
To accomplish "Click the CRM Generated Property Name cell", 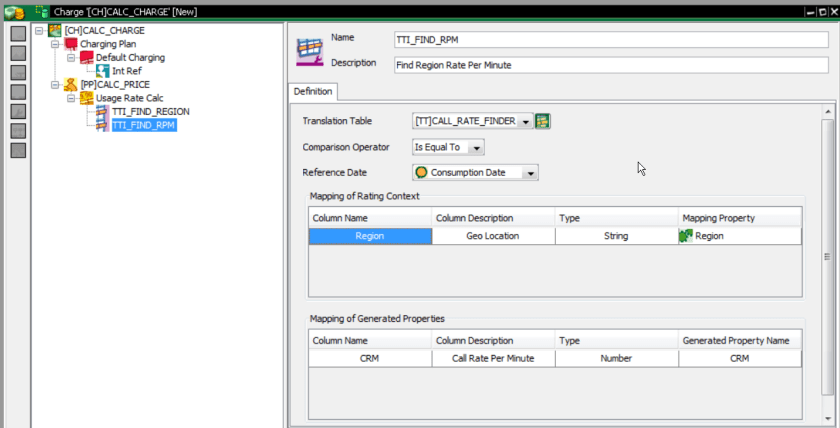I will coord(739,358).
